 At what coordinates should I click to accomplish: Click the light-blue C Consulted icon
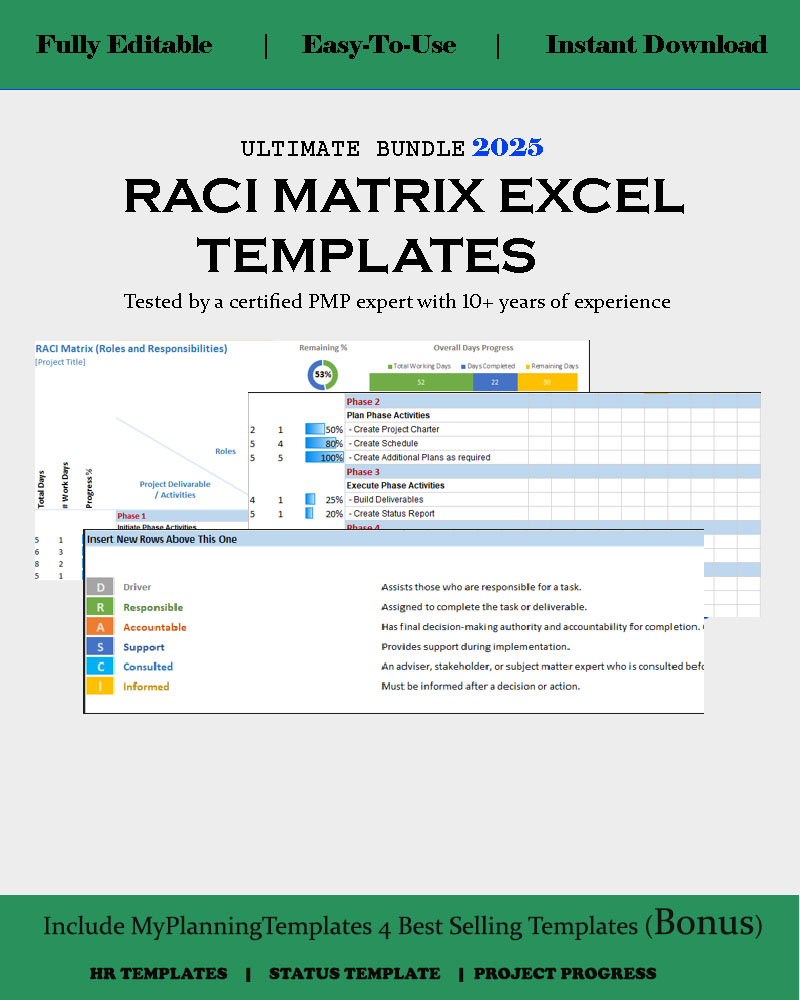99,667
